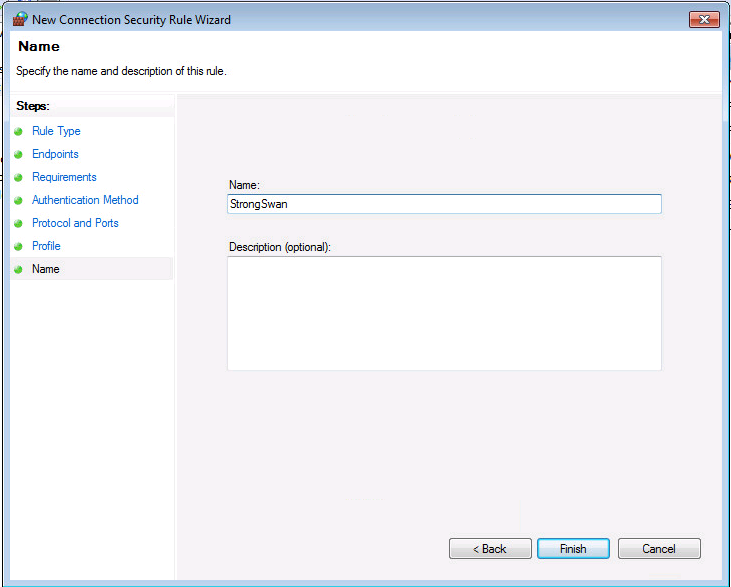Image resolution: width=731 pixels, height=587 pixels.
Task: Click green bullet beside Protocol and Ports
Action: pos(19,223)
